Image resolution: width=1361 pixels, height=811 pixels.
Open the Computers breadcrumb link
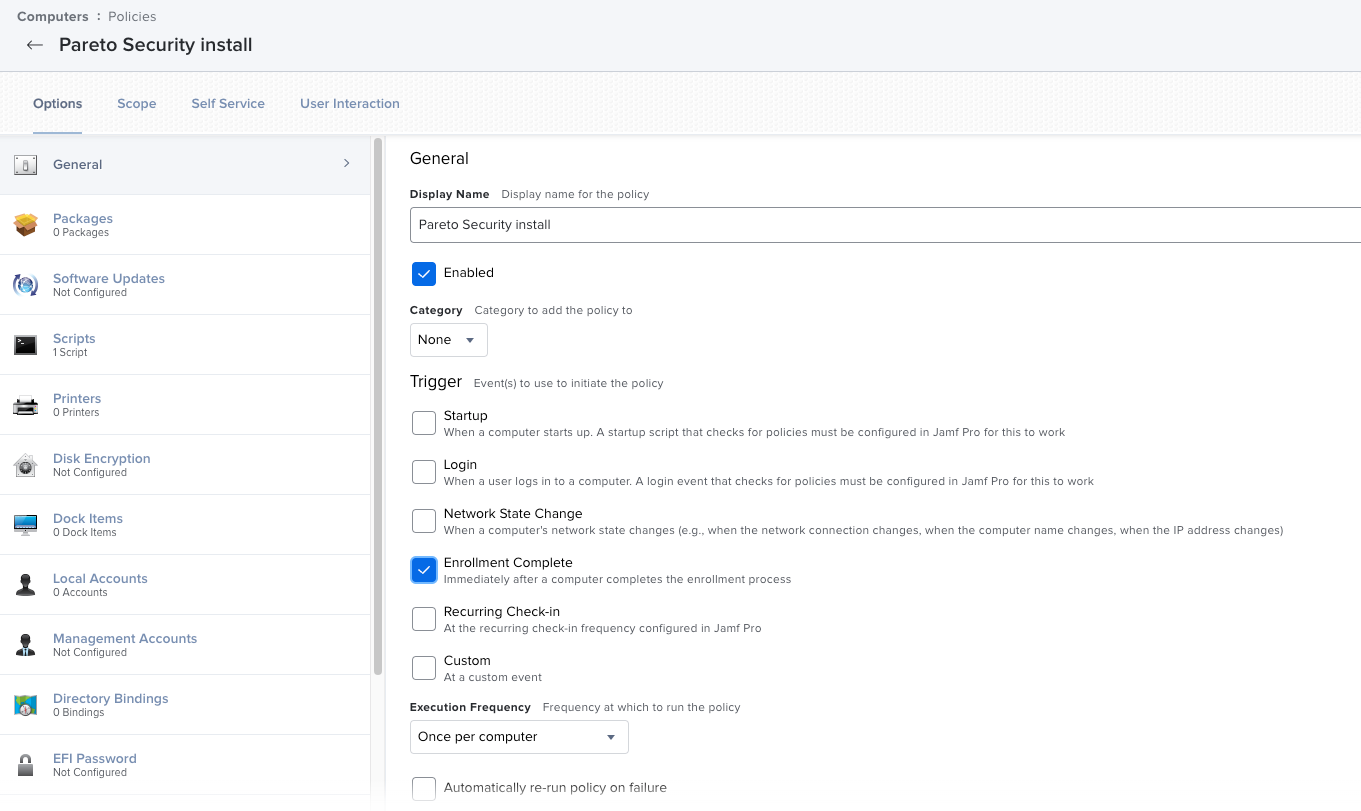tap(52, 16)
